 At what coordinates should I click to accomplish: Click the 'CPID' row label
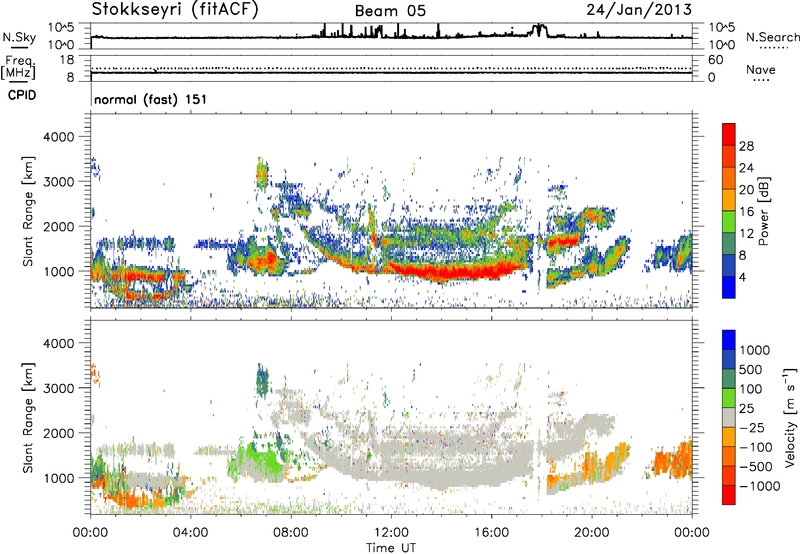pos(22,95)
